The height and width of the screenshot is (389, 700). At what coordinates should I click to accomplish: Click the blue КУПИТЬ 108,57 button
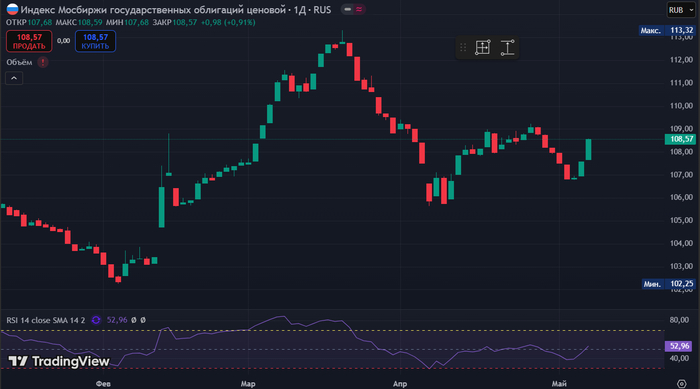pyautogui.click(x=96, y=41)
